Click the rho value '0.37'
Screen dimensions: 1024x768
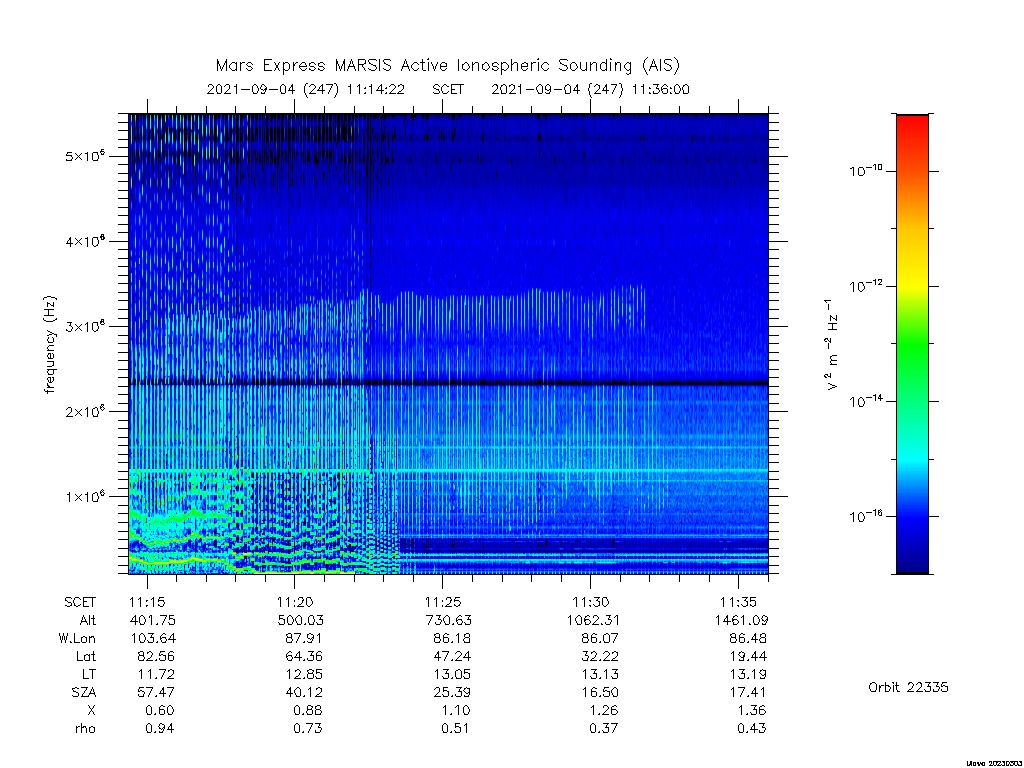pyautogui.click(x=603, y=728)
